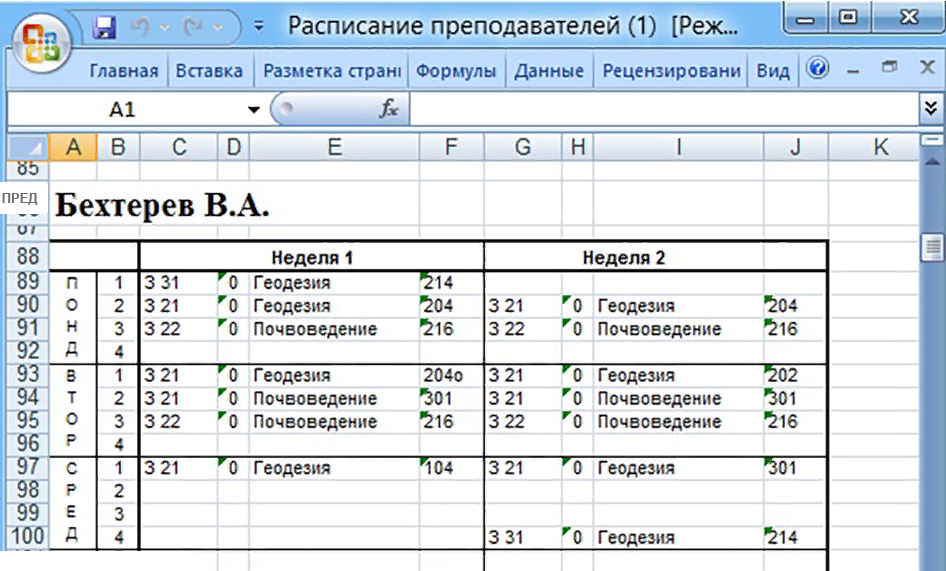Select the Данные ribbon tab

tap(548, 71)
